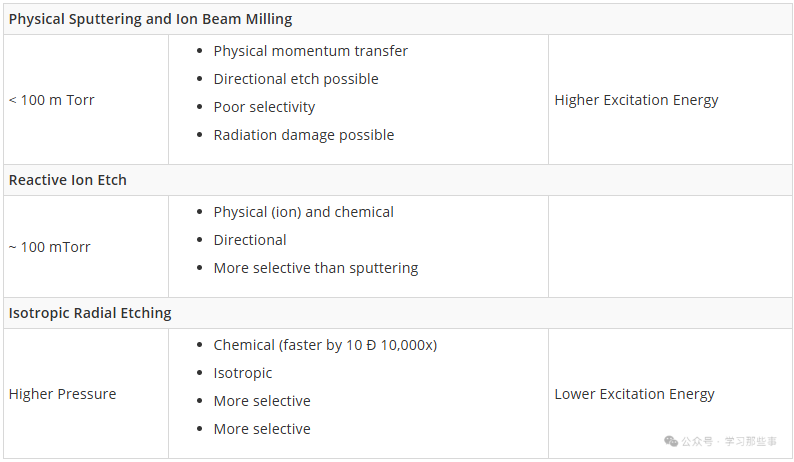The image size is (794, 462).
Task: Click the watermark Chinese account text
Action: click(x=729, y=441)
